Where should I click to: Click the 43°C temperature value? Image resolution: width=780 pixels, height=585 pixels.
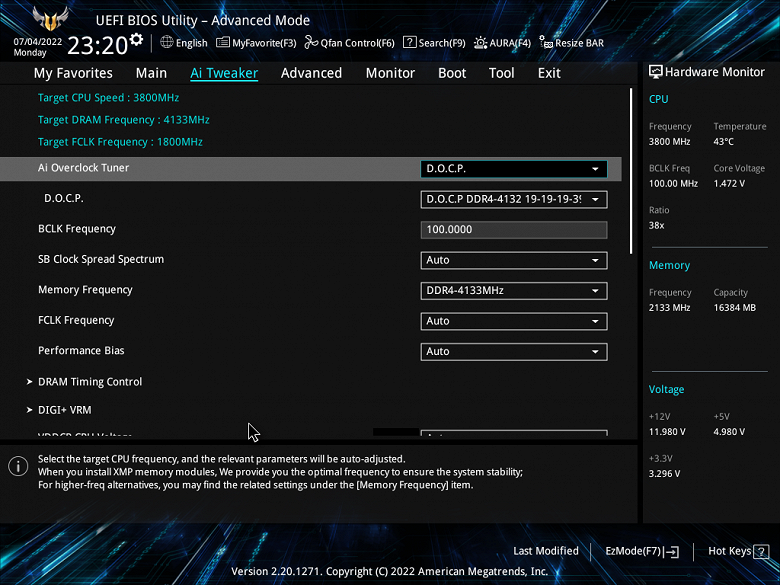coord(723,142)
